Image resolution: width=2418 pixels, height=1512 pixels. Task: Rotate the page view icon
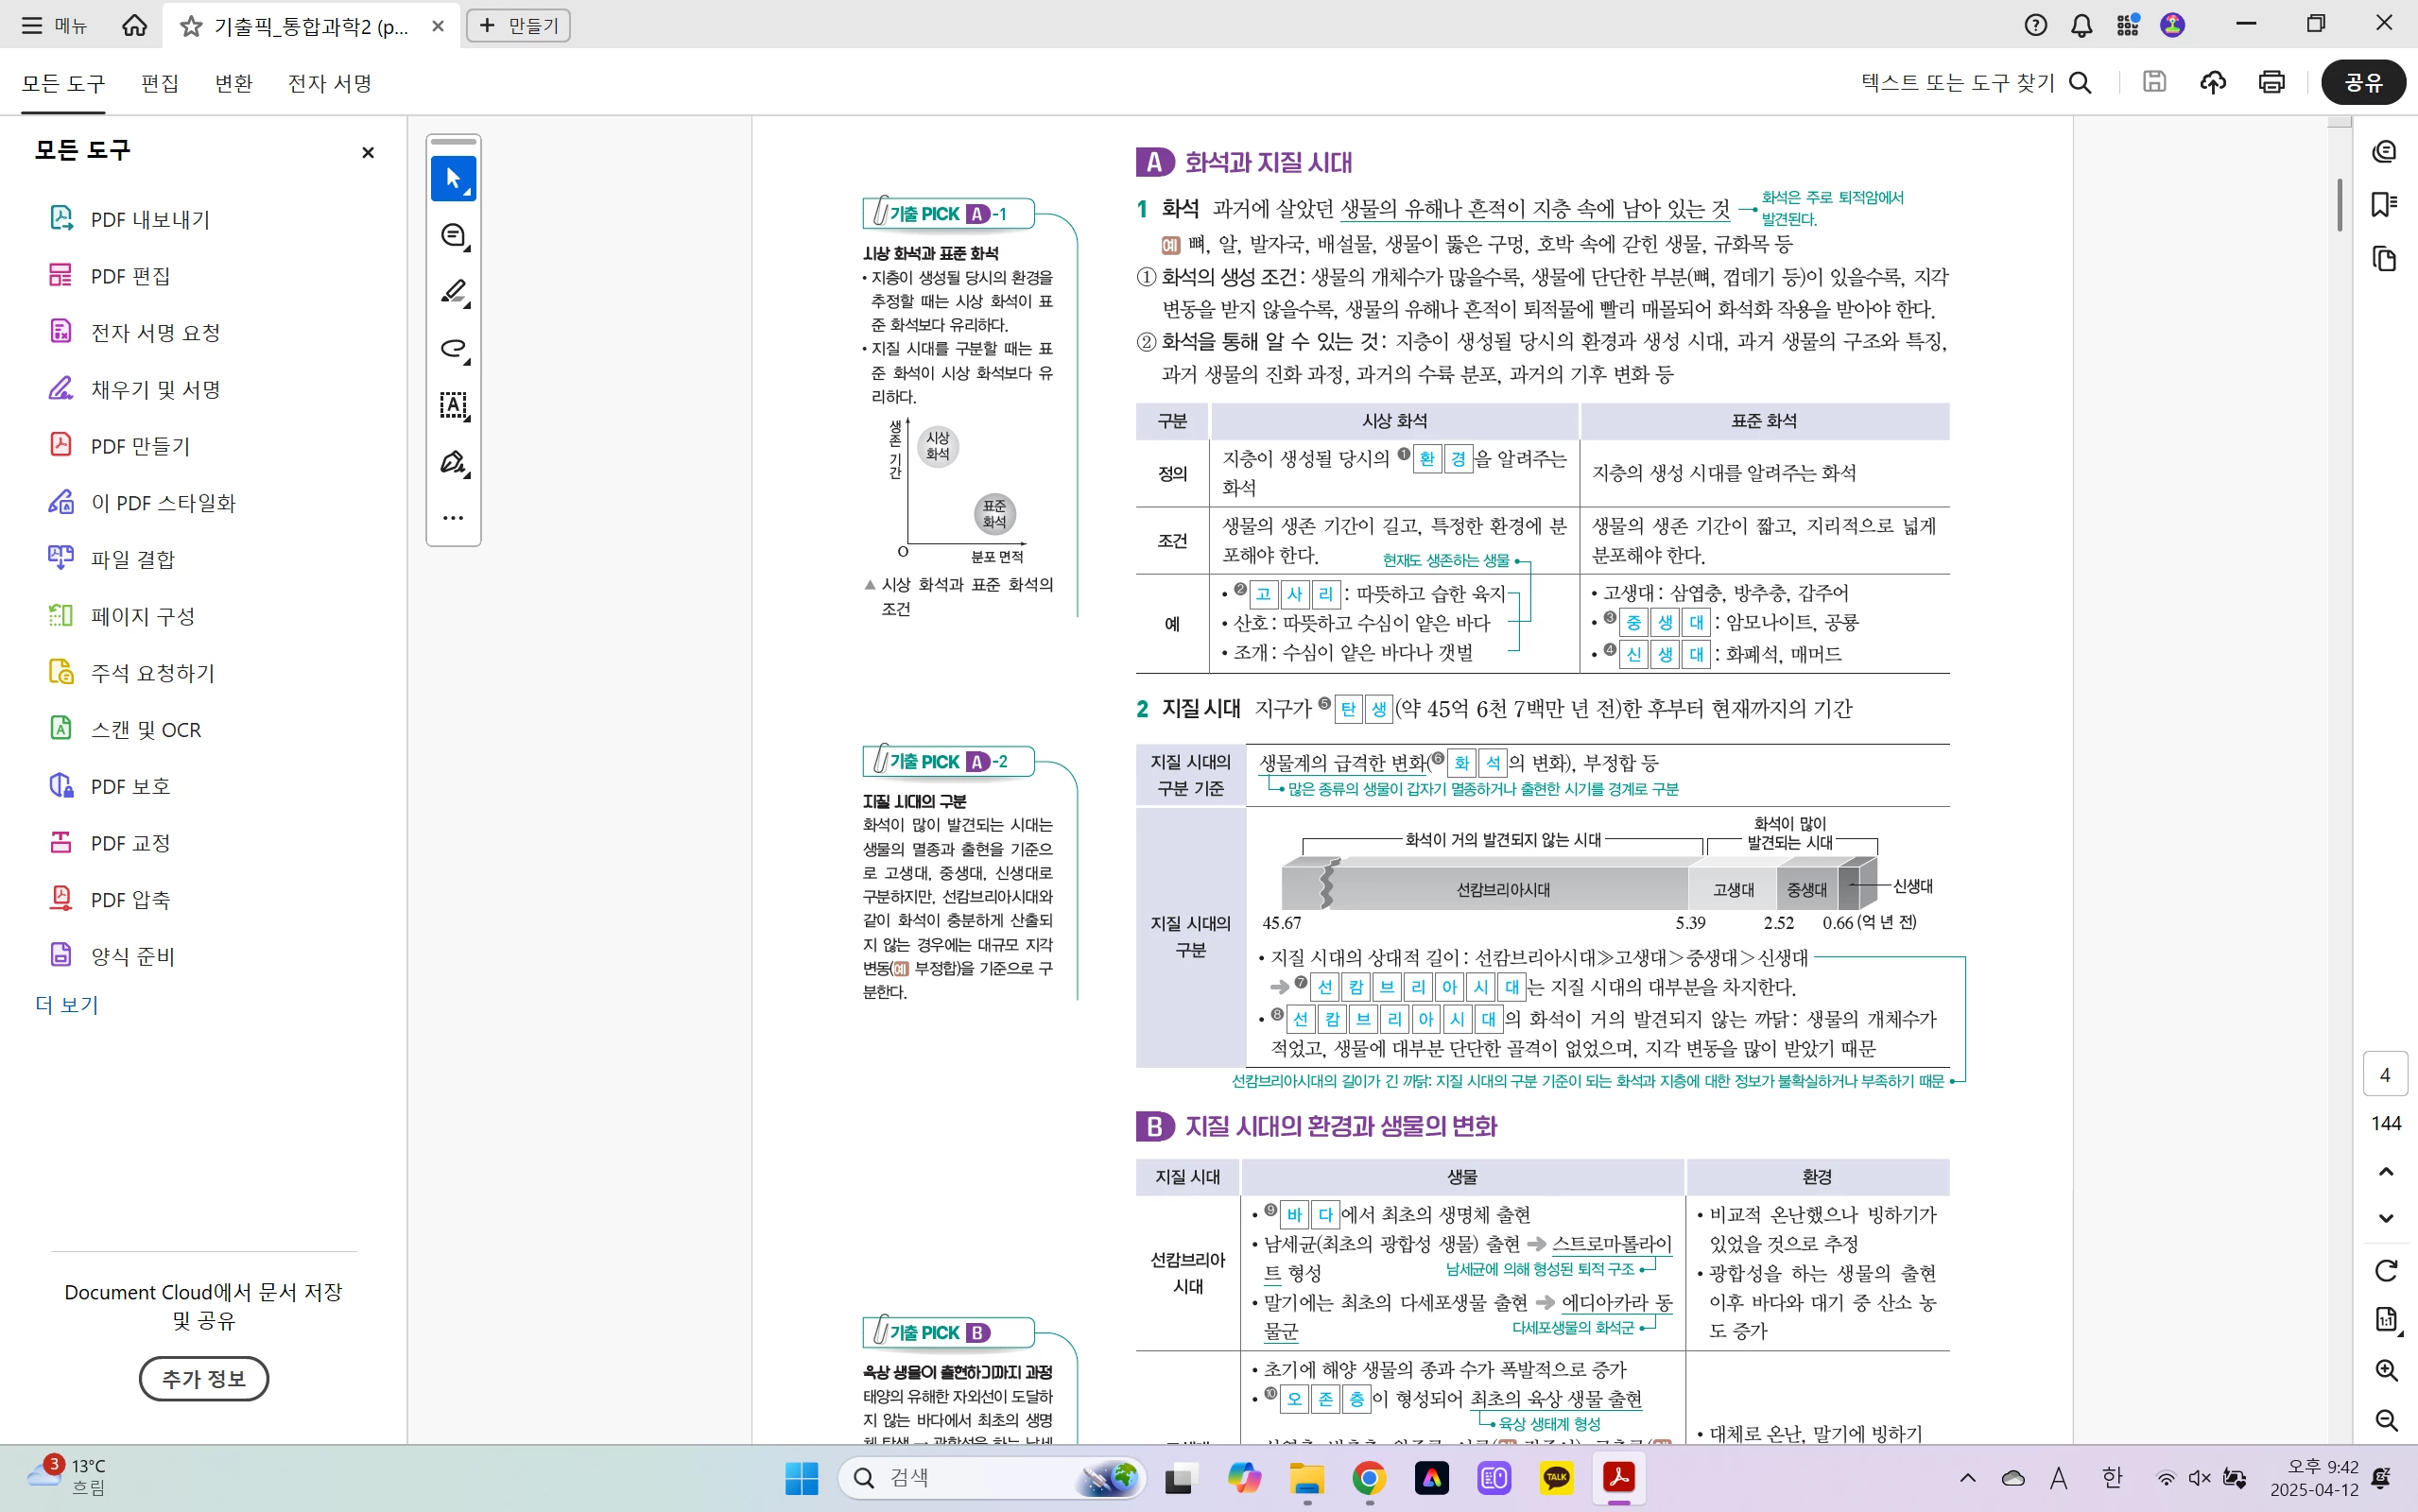click(x=2386, y=1270)
